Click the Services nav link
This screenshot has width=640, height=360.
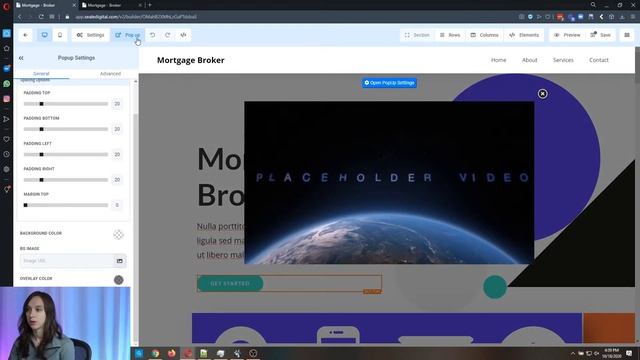[563, 60]
